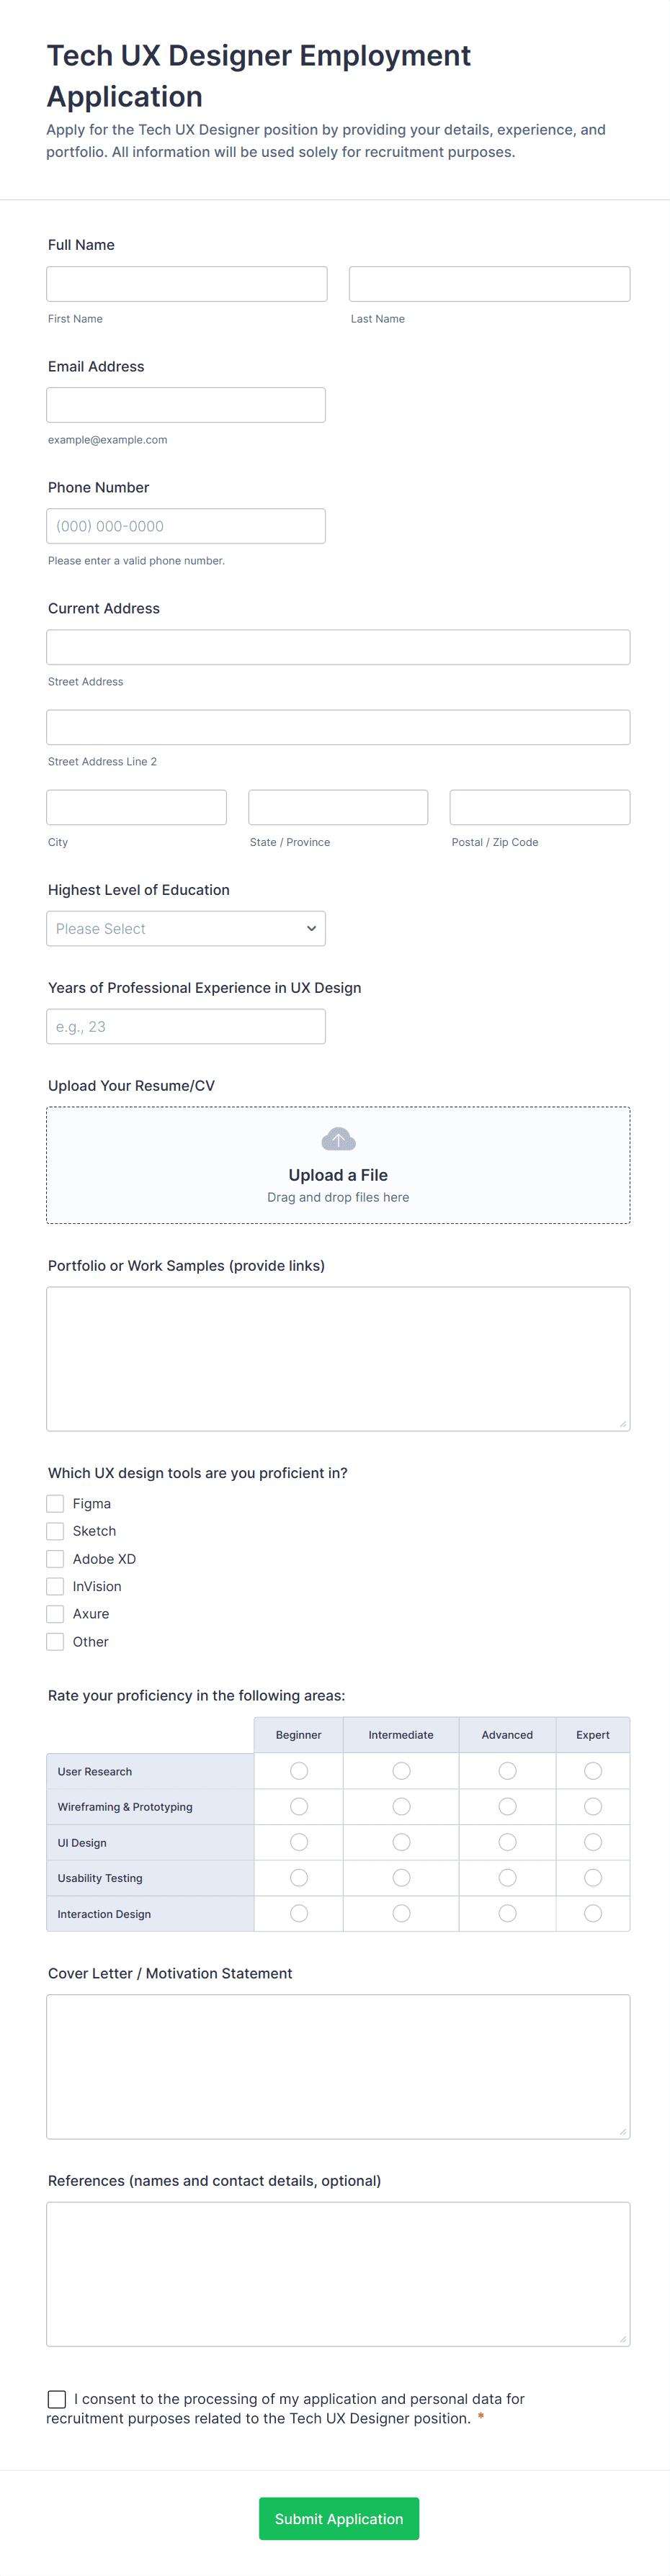Viewport: 670px width, 2576px height.
Task: Mark Beginner for Usability Testing
Action: pos(298,1877)
